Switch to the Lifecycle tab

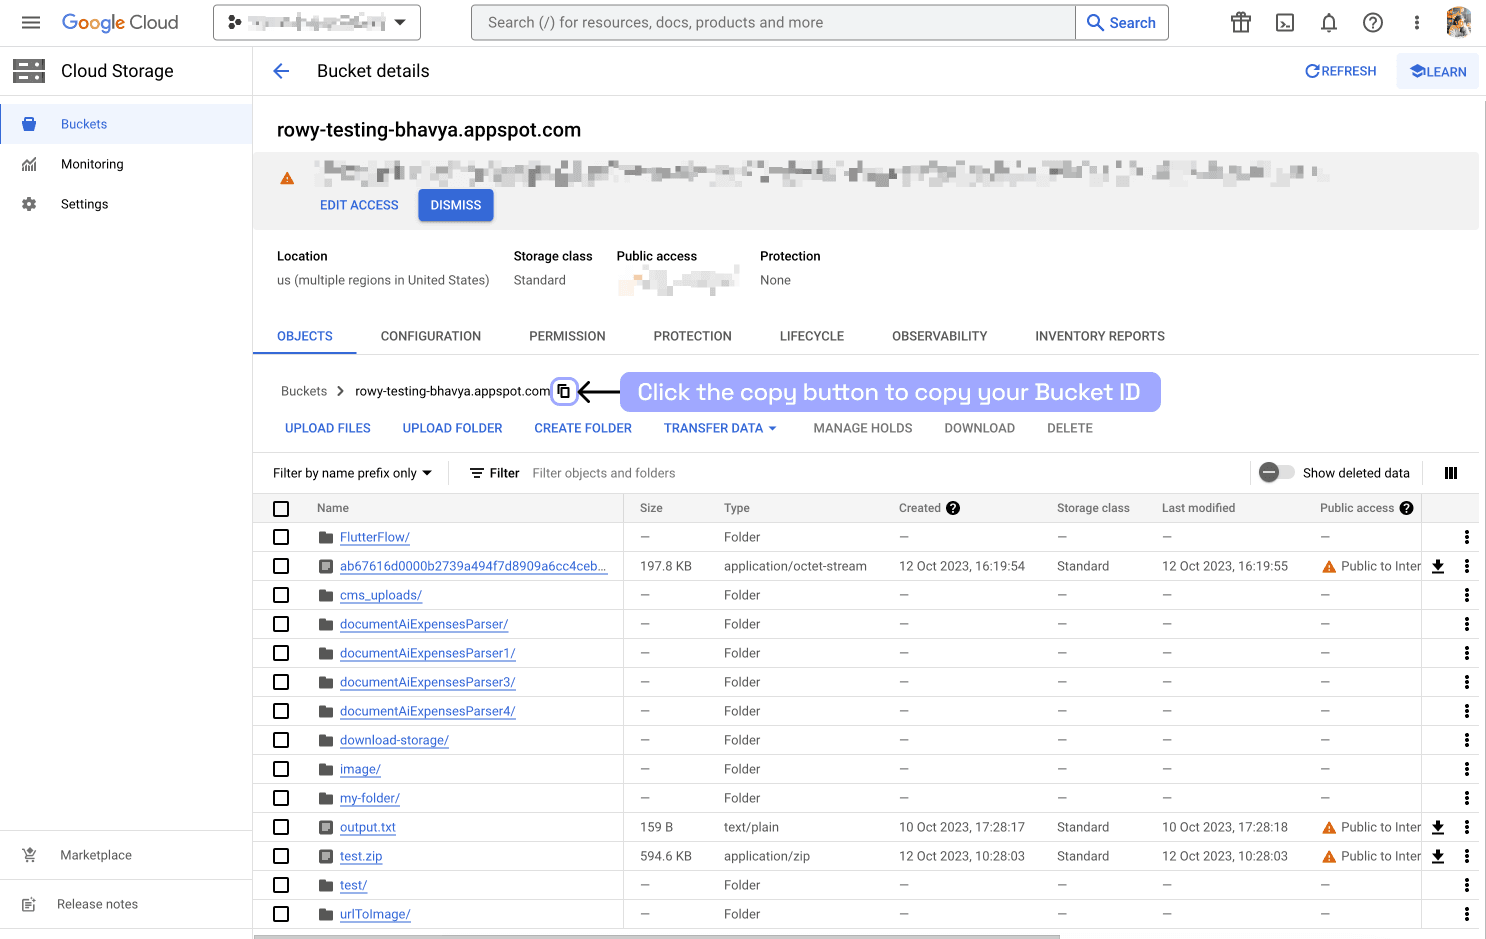pos(811,336)
